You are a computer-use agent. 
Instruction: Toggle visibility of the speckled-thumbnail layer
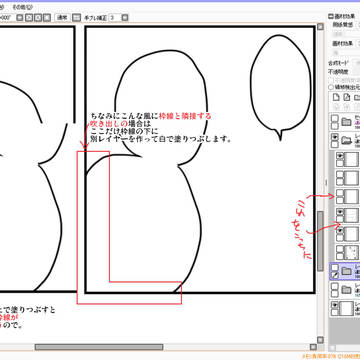pyautogui.click(x=340, y=249)
